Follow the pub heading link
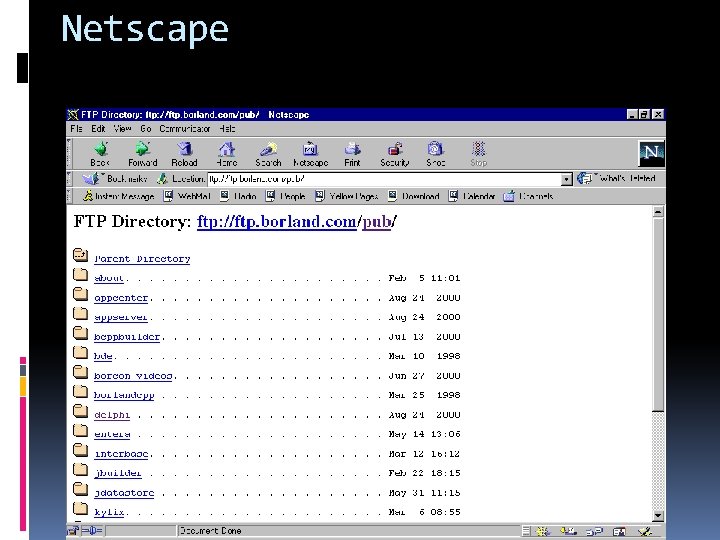This screenshot has width=720, height=540. coord(377,222)
